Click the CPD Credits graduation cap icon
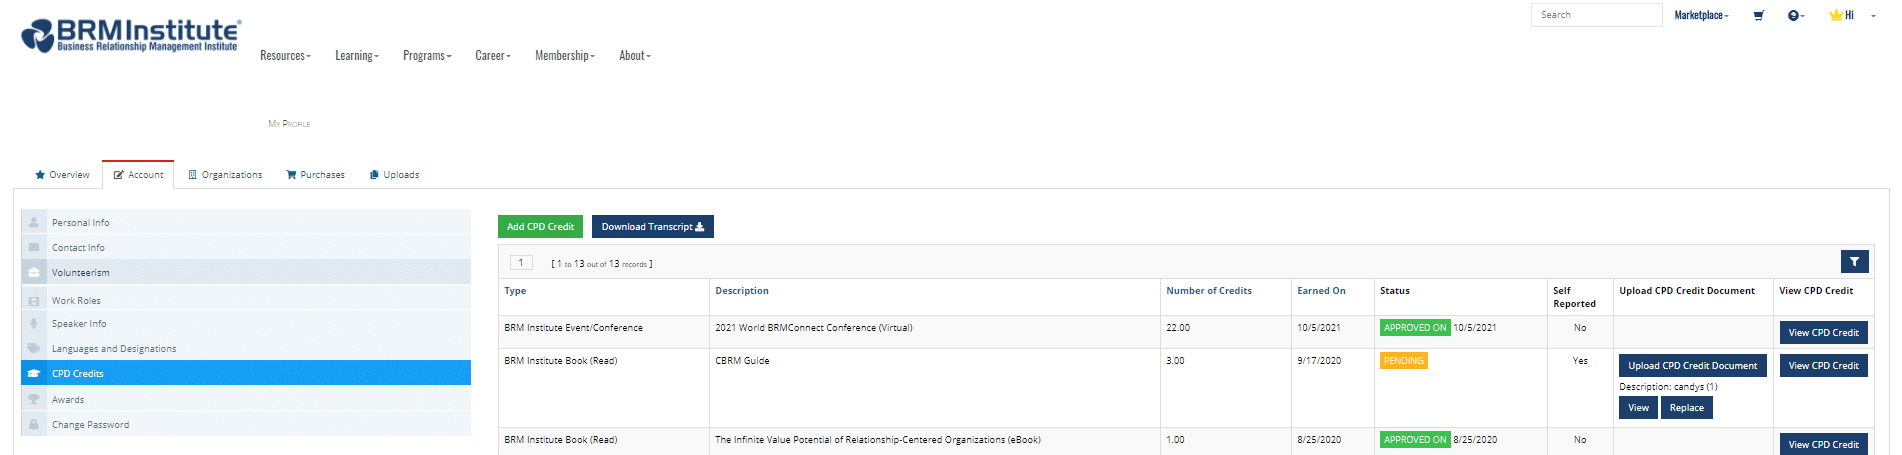Screen dimensions: 1902x455 [x=34, y=373]
